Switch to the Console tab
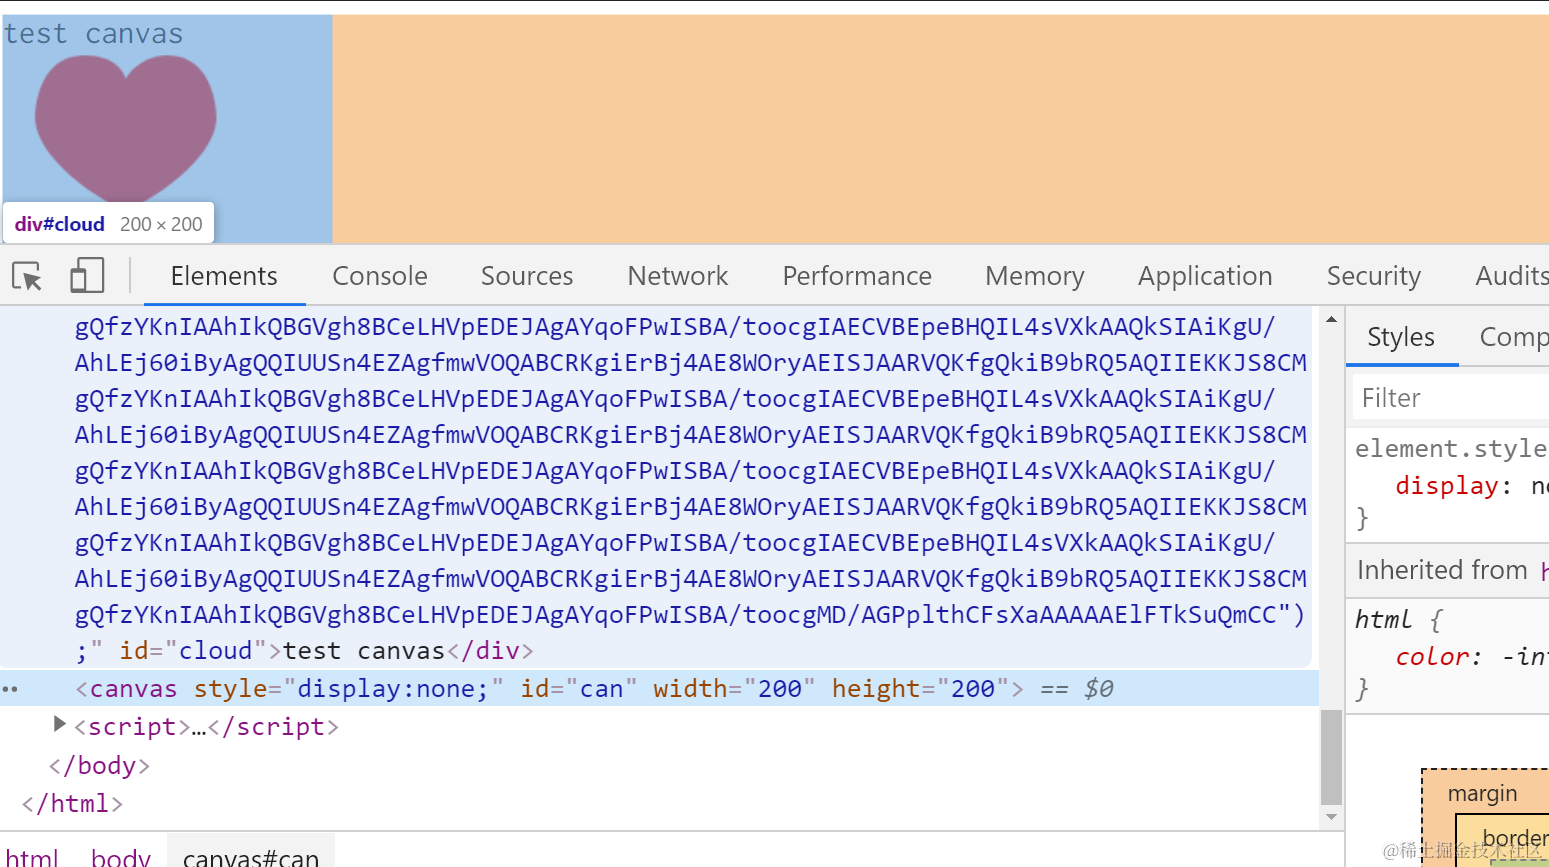The width and height of the screenshot is (1549, 867). pyautogui.click(x=380, y=276)
